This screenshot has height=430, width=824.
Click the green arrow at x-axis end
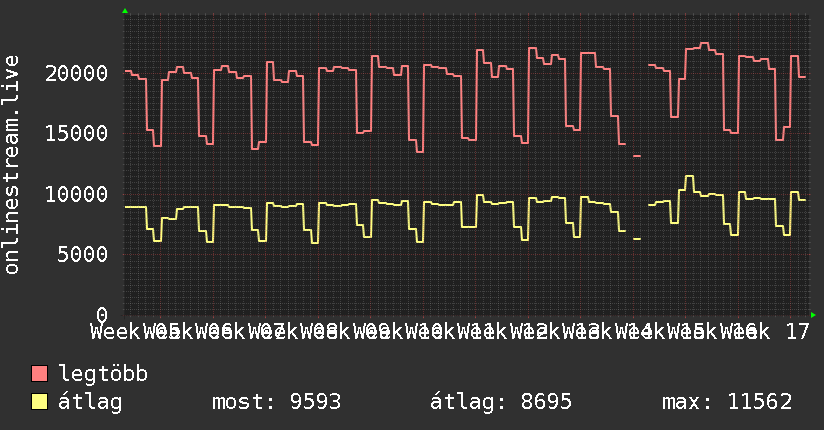pyautogui.click(x=813, y=315)
